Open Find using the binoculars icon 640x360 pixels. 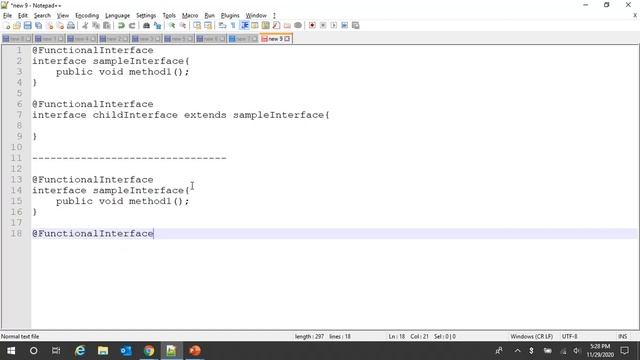[x=146, y=25]
